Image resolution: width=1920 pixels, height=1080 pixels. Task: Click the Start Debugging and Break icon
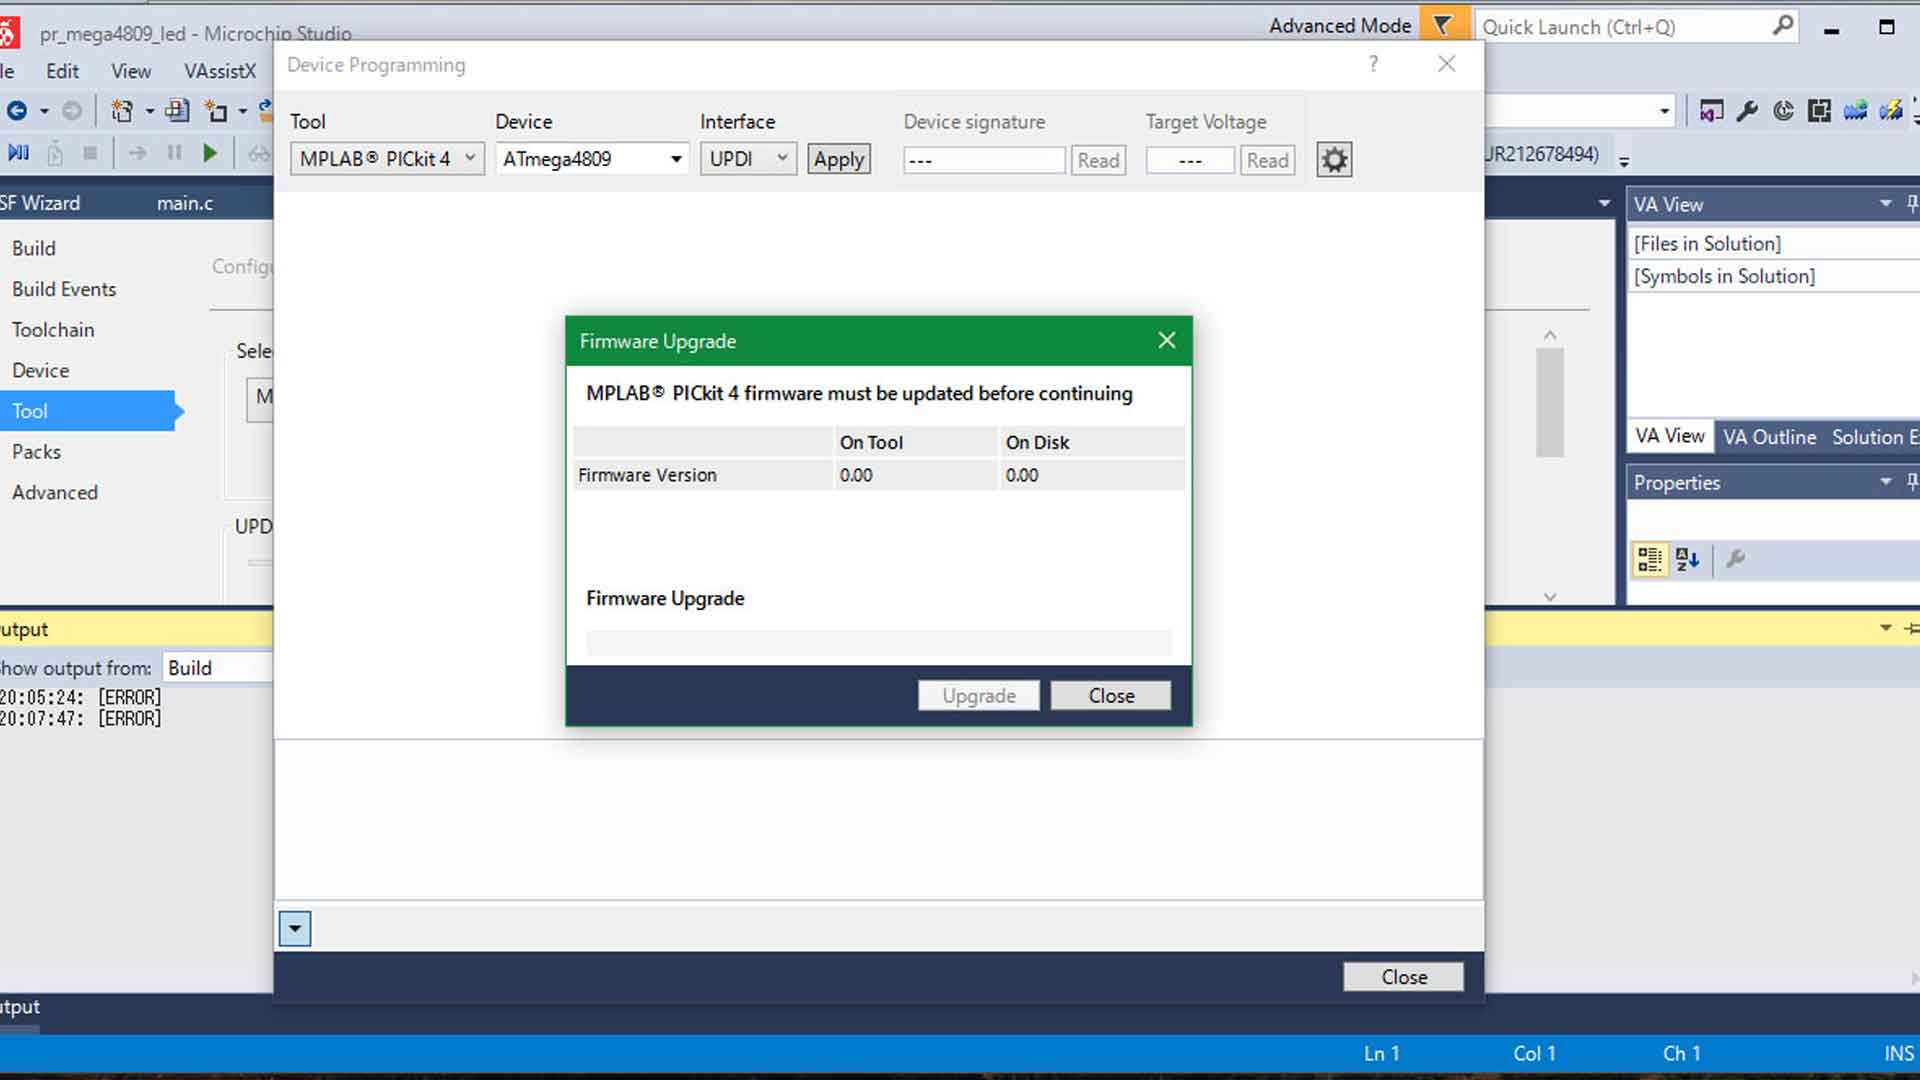click(18, 153)
